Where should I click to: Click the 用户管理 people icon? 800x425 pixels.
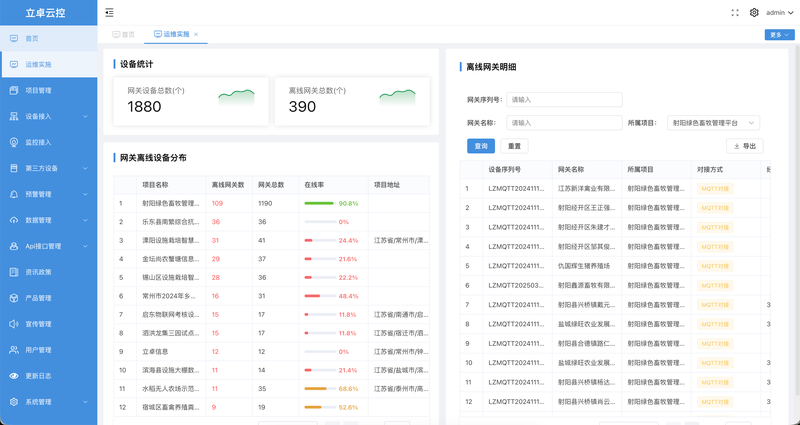14,350
